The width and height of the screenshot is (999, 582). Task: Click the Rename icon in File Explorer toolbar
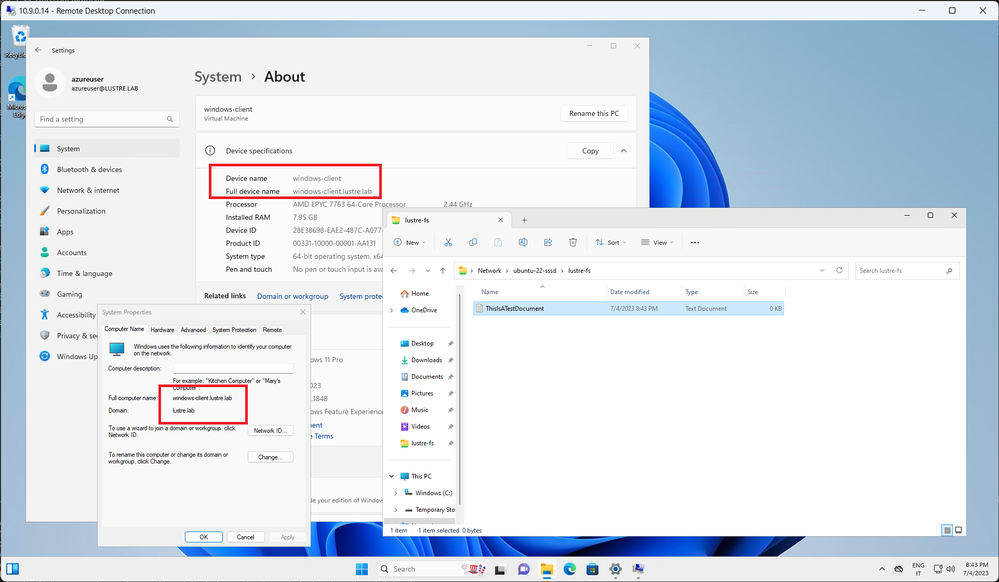[x=523, y=242]
